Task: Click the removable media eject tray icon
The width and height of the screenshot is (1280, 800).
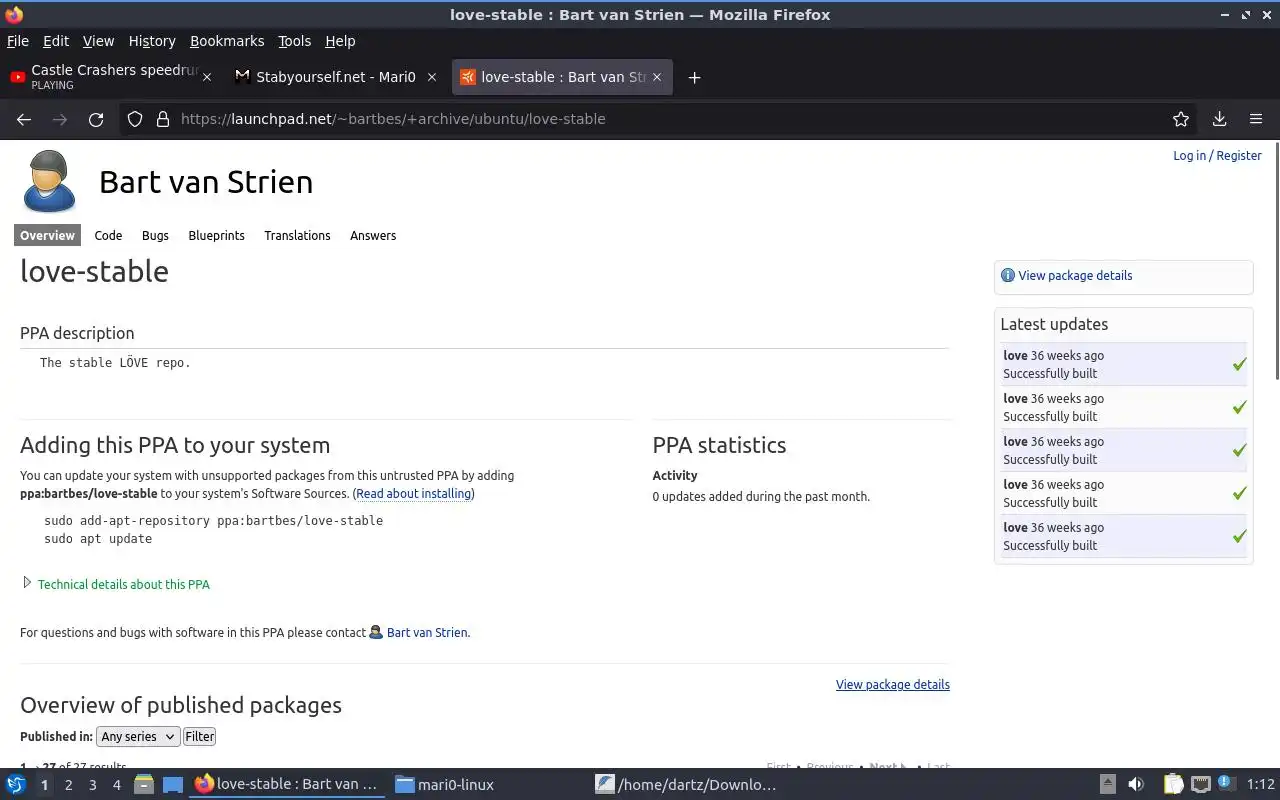Action: [1107, 784]
